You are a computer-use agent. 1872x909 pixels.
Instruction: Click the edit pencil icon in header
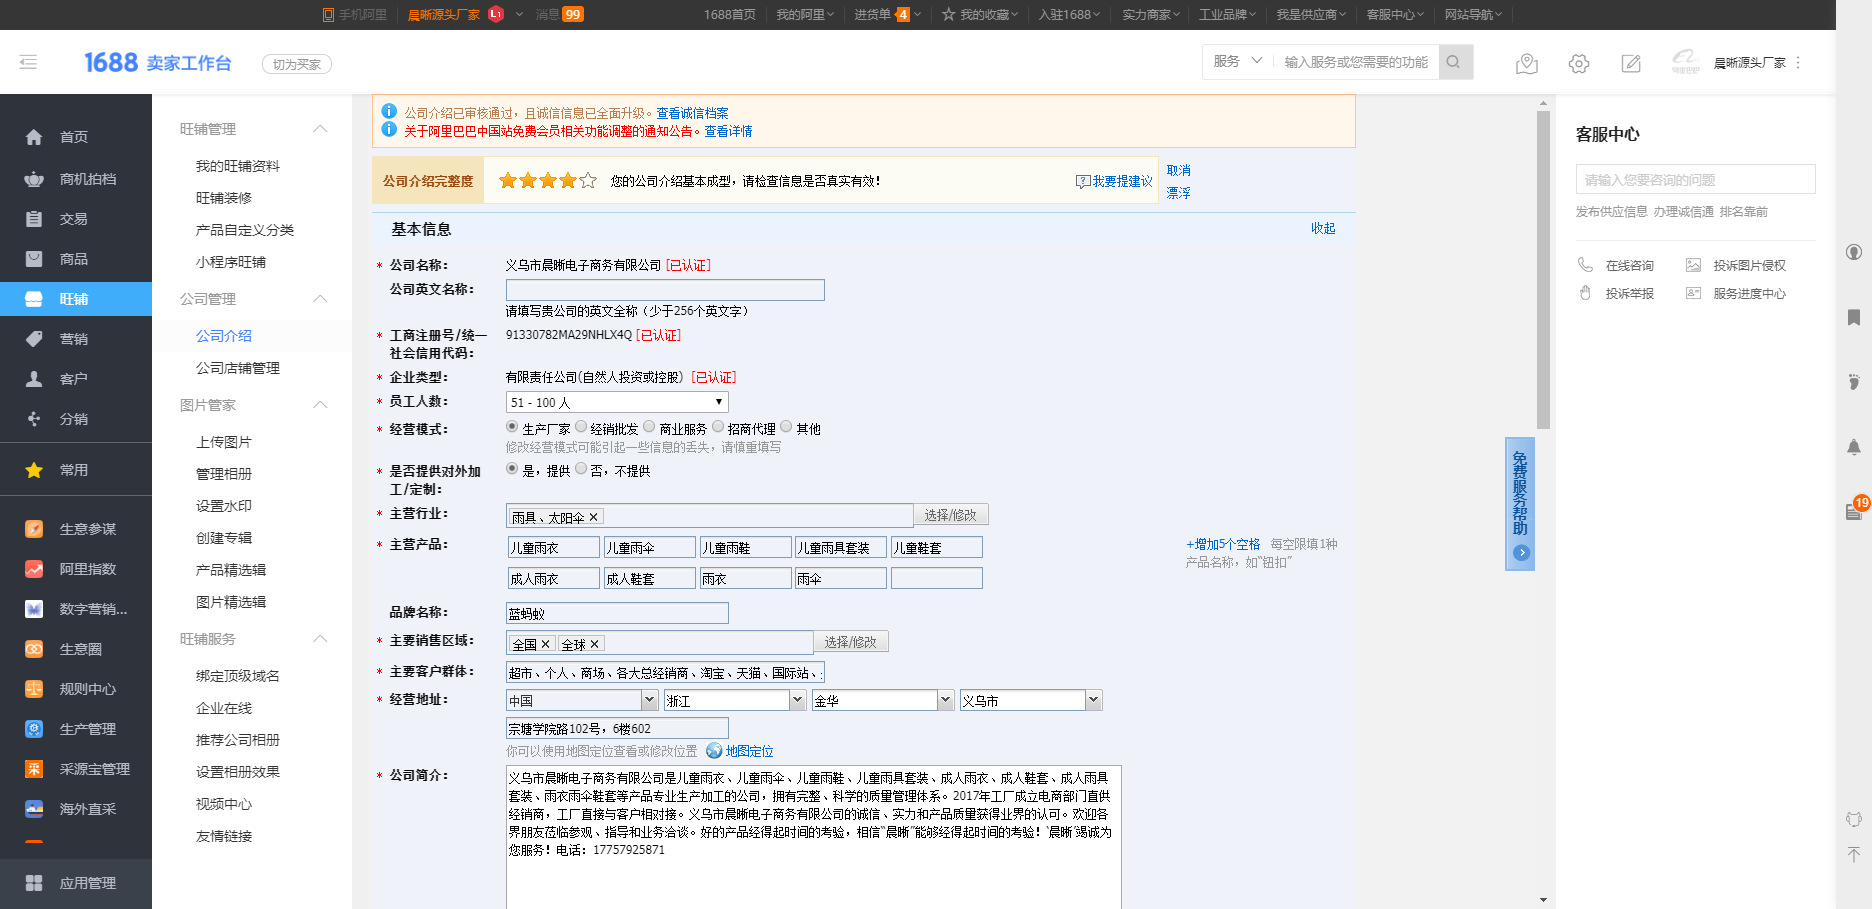1631,63
